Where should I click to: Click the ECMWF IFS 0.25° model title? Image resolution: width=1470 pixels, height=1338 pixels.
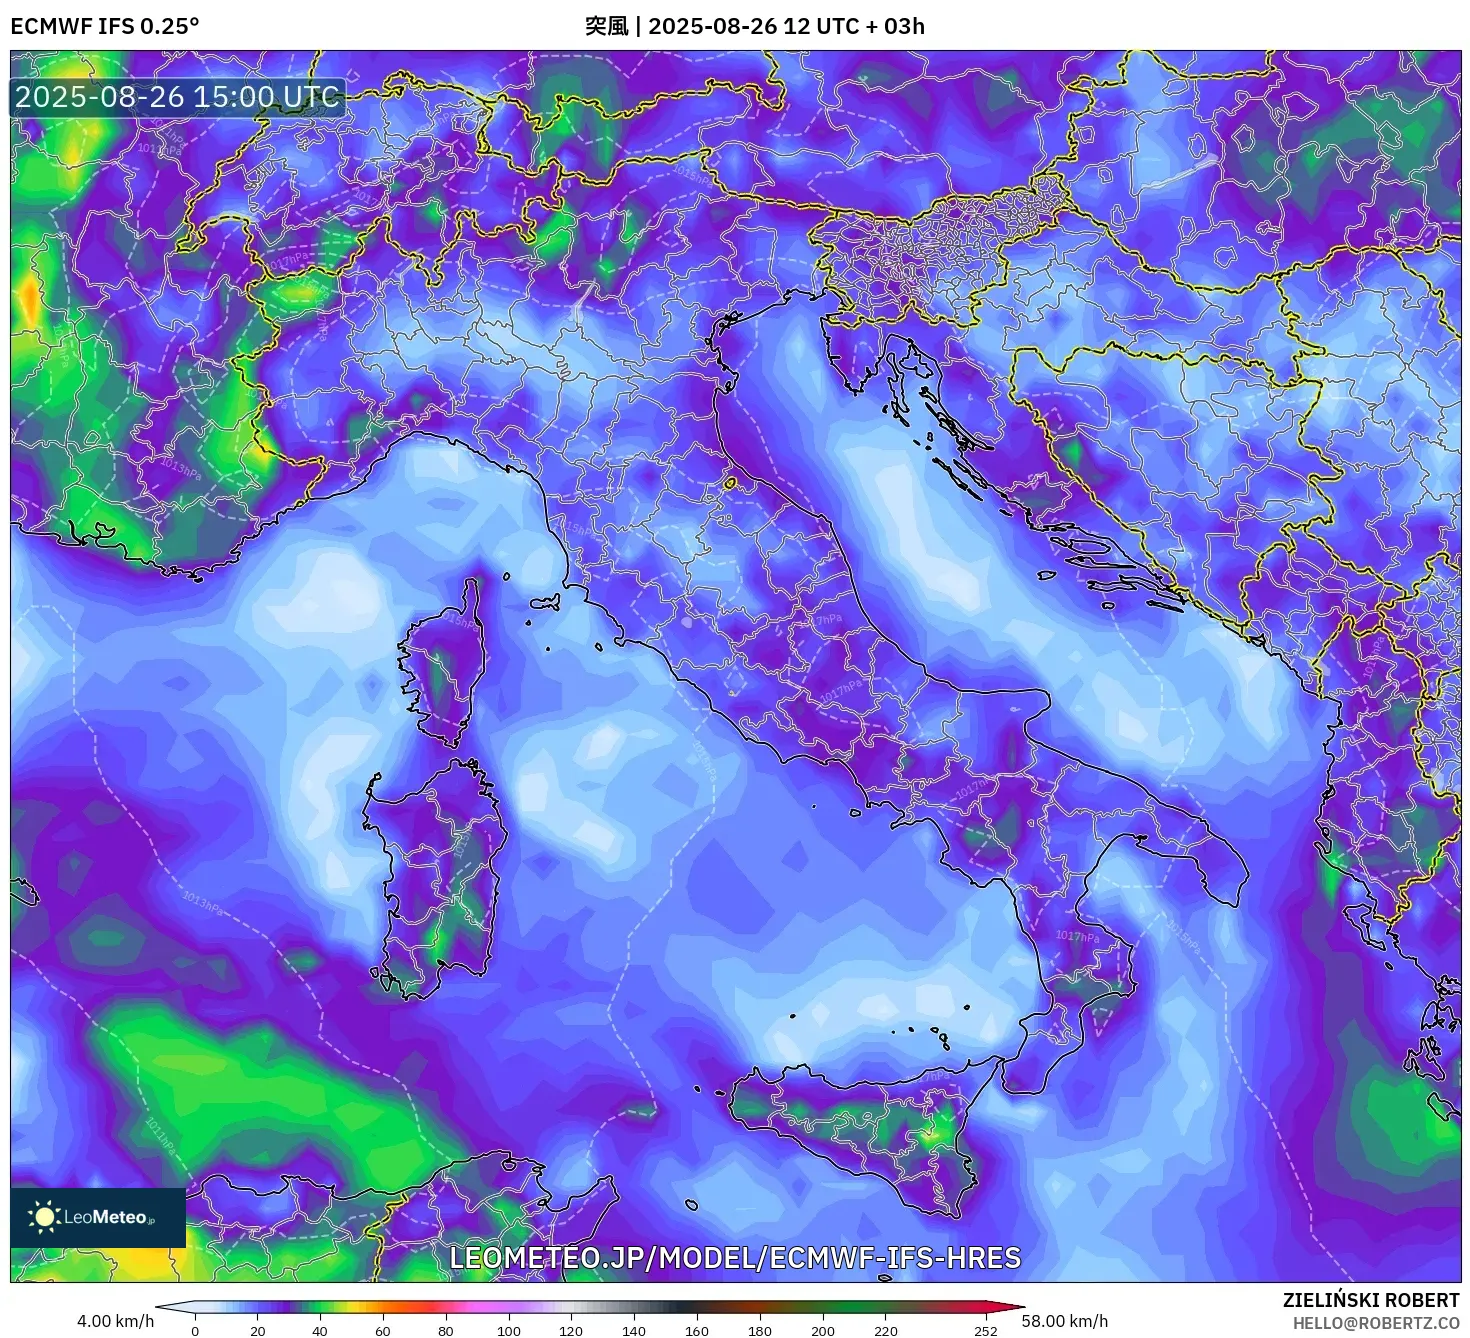click(105, 26)
